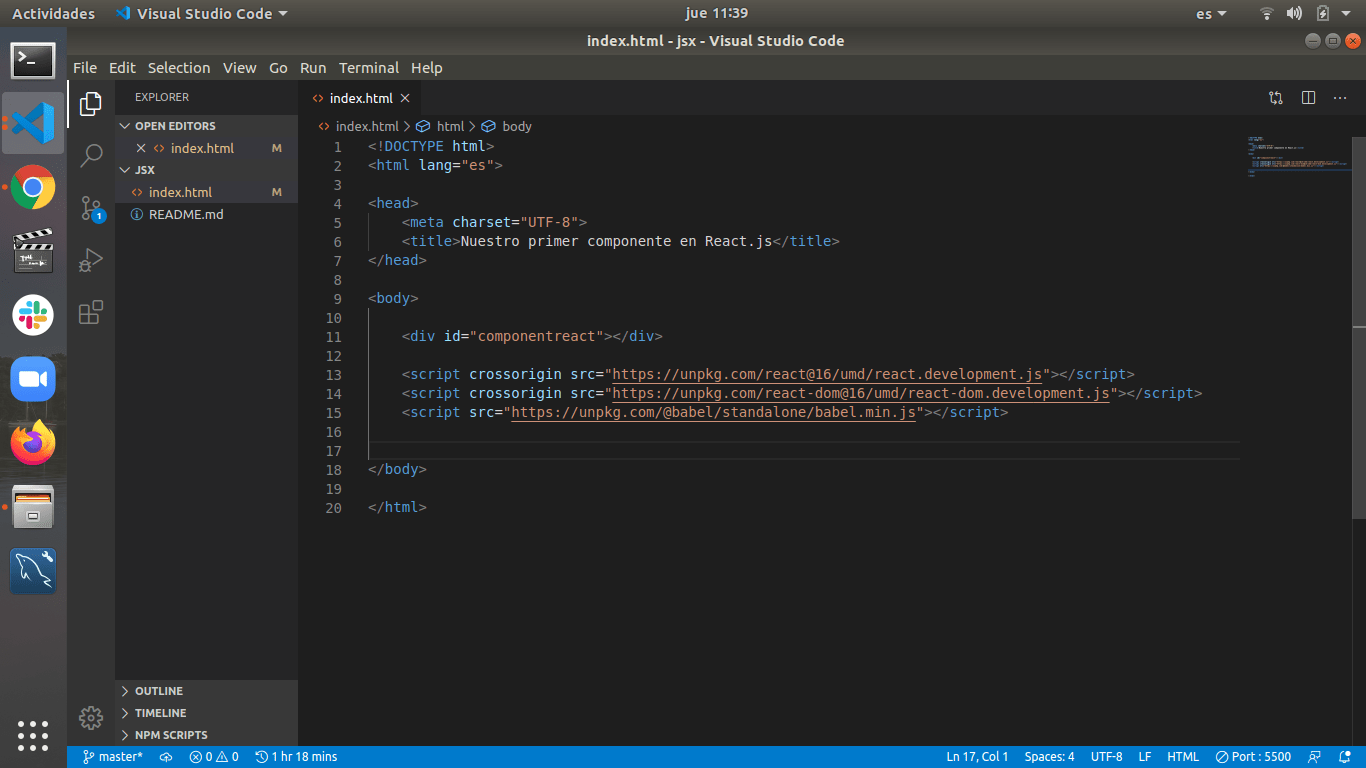Select index.html in the JSX folder

point(206,192)
